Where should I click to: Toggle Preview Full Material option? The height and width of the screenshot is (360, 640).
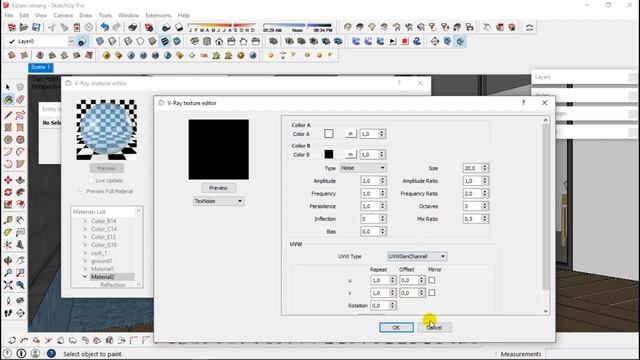(81, 191)
